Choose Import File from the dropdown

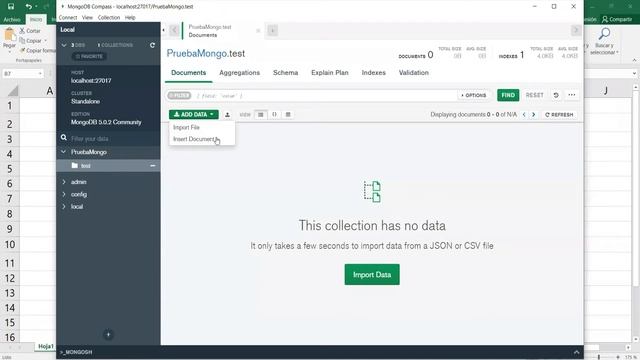(186, 127)
